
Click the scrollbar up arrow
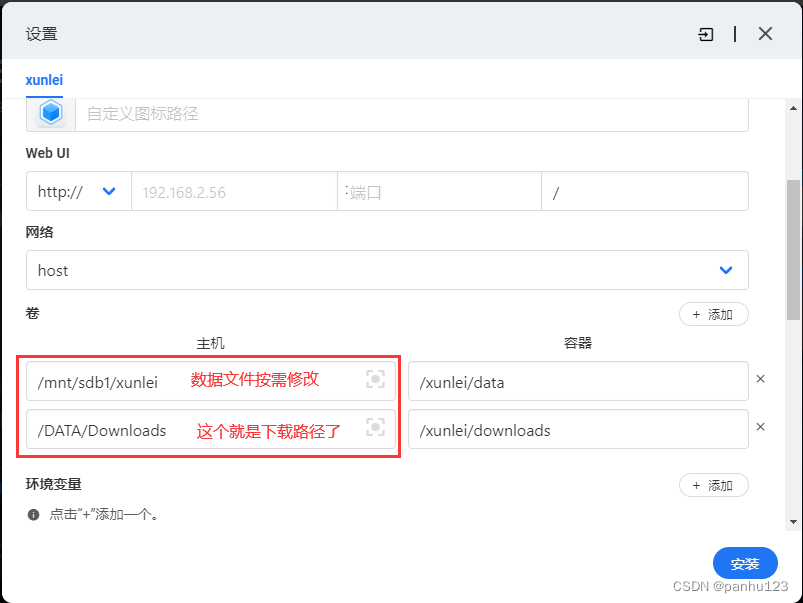[x=793, y=108]
